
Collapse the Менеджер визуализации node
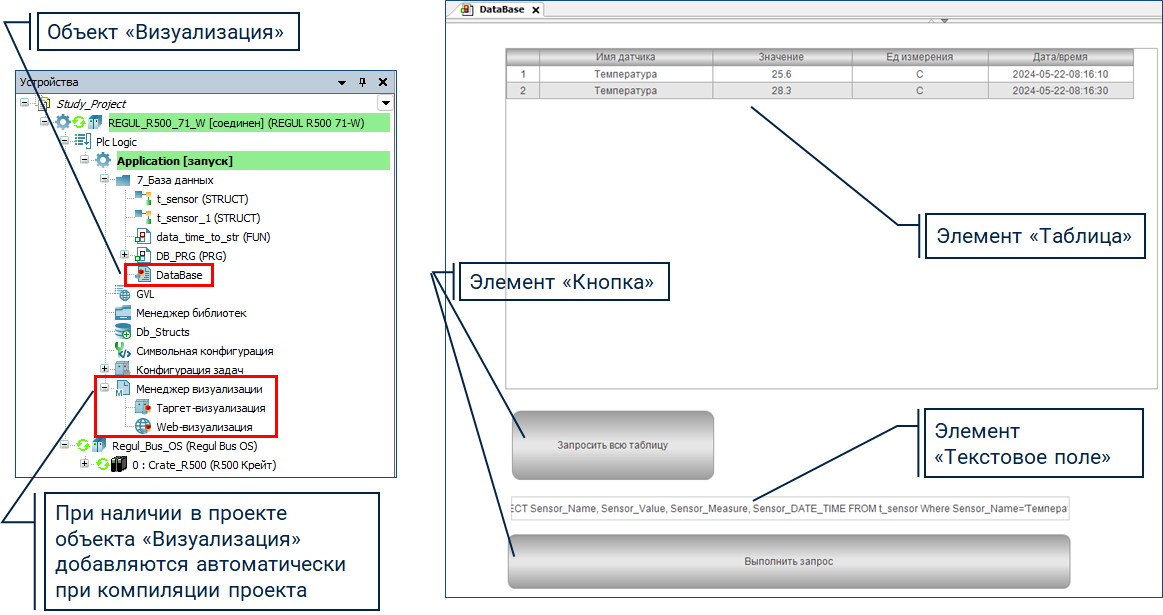(x=104, y=389)
